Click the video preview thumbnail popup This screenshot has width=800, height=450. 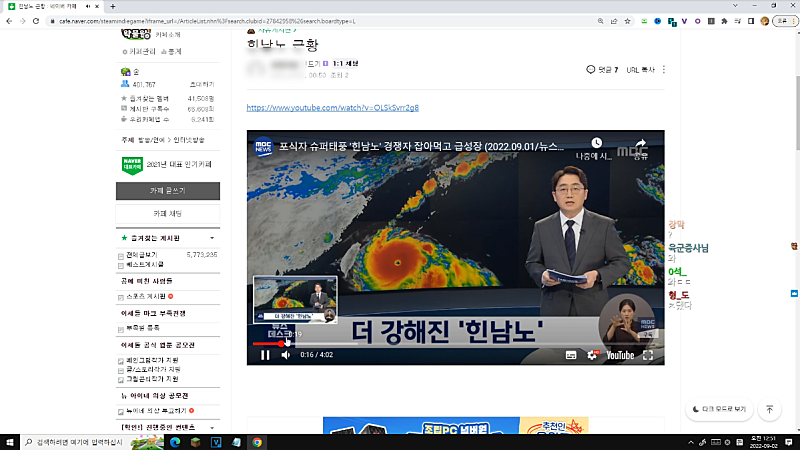click(295, 299)
